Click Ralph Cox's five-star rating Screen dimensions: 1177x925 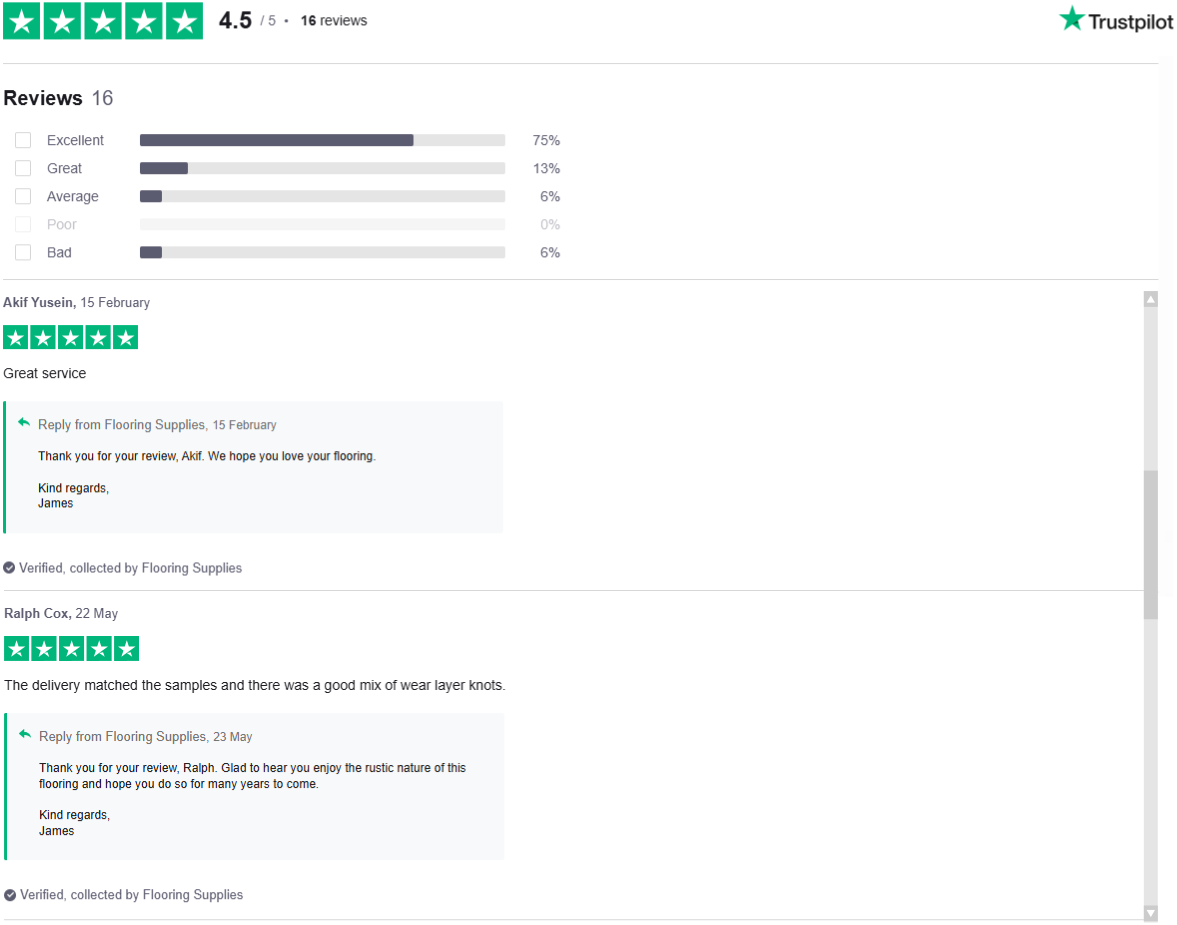(x=71, y=649)
